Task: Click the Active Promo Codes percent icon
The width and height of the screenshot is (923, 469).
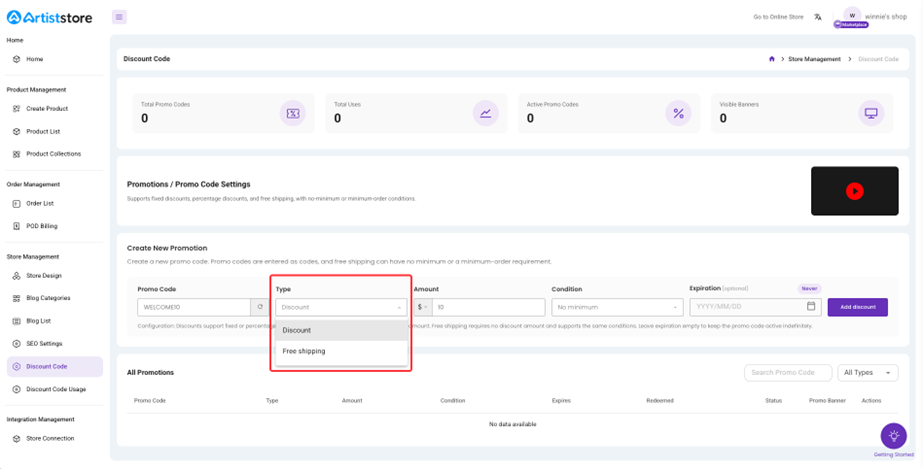Action: tap(678, 114)
